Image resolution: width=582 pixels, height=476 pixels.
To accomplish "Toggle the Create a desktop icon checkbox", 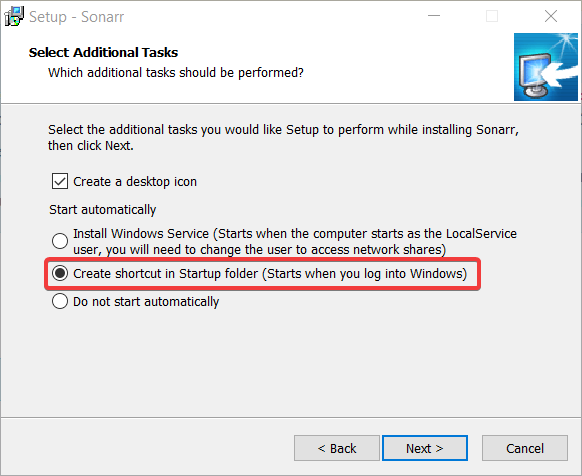I will click(x=60, y=181).
